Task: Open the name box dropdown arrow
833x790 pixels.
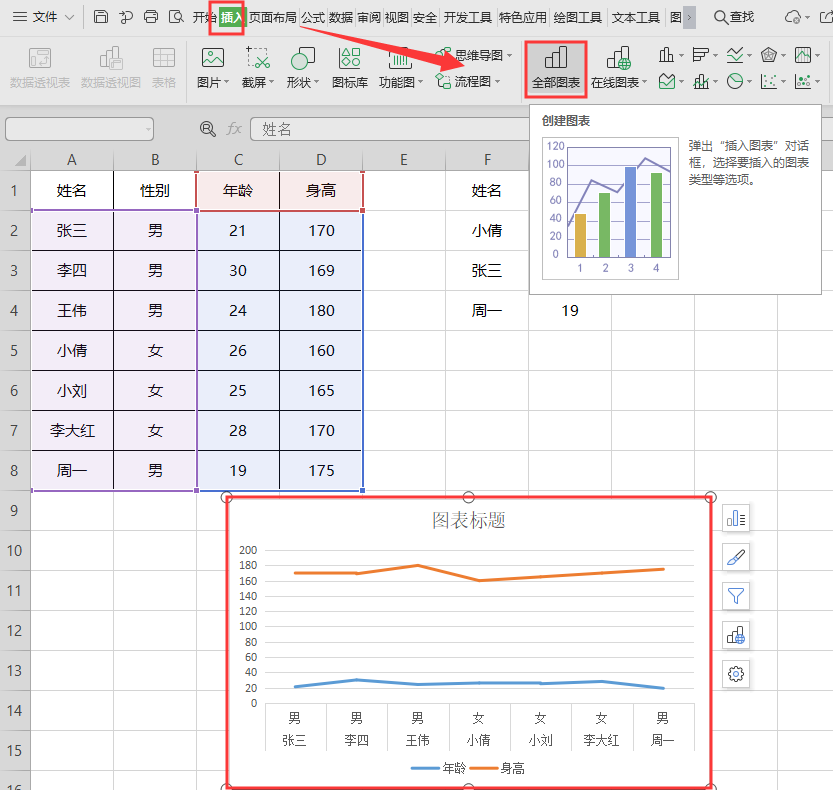Action: tap(148, 129)
